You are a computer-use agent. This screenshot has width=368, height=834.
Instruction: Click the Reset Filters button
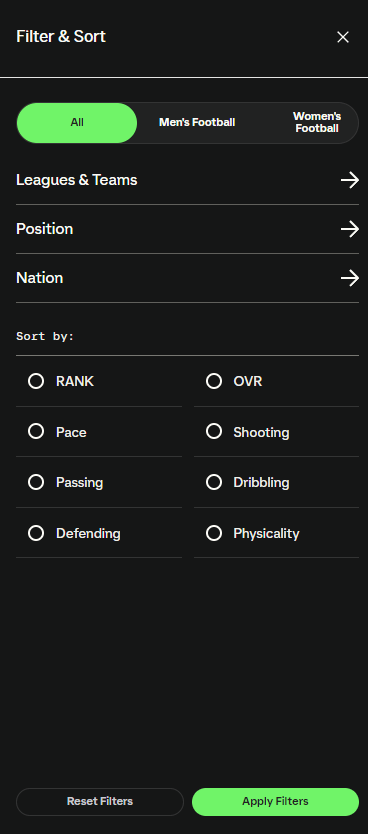click(100, 802)
